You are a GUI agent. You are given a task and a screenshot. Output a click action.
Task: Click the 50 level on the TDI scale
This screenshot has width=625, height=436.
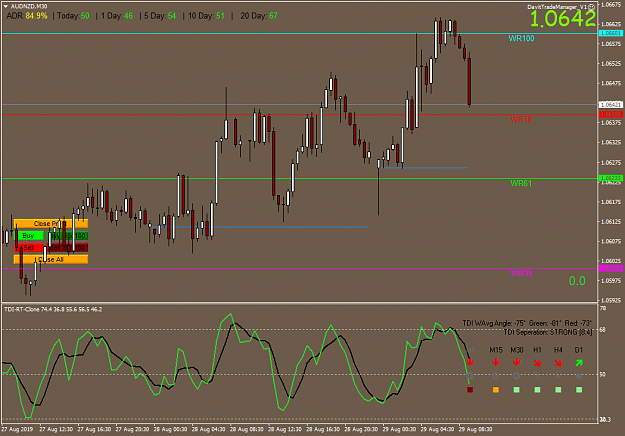[602, 375]
